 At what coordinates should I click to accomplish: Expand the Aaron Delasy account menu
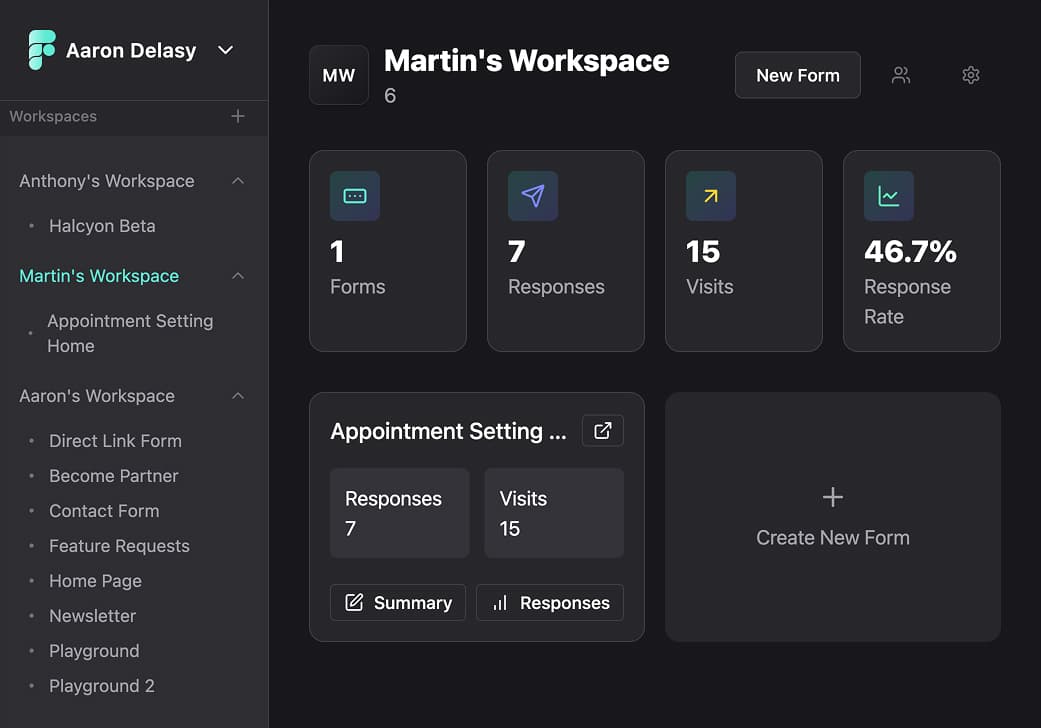click(225, 49)
